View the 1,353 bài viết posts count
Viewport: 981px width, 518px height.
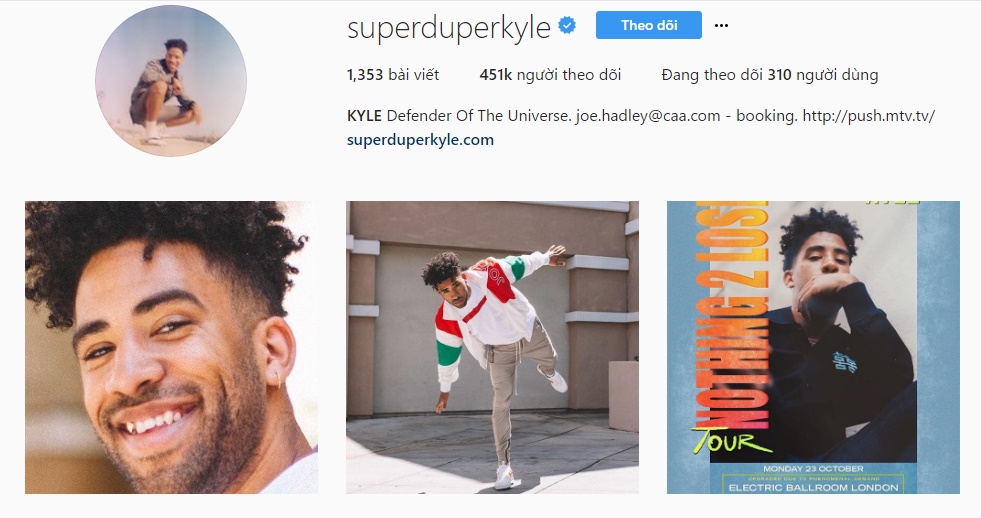pyautogui.click(x=393, y=75)
